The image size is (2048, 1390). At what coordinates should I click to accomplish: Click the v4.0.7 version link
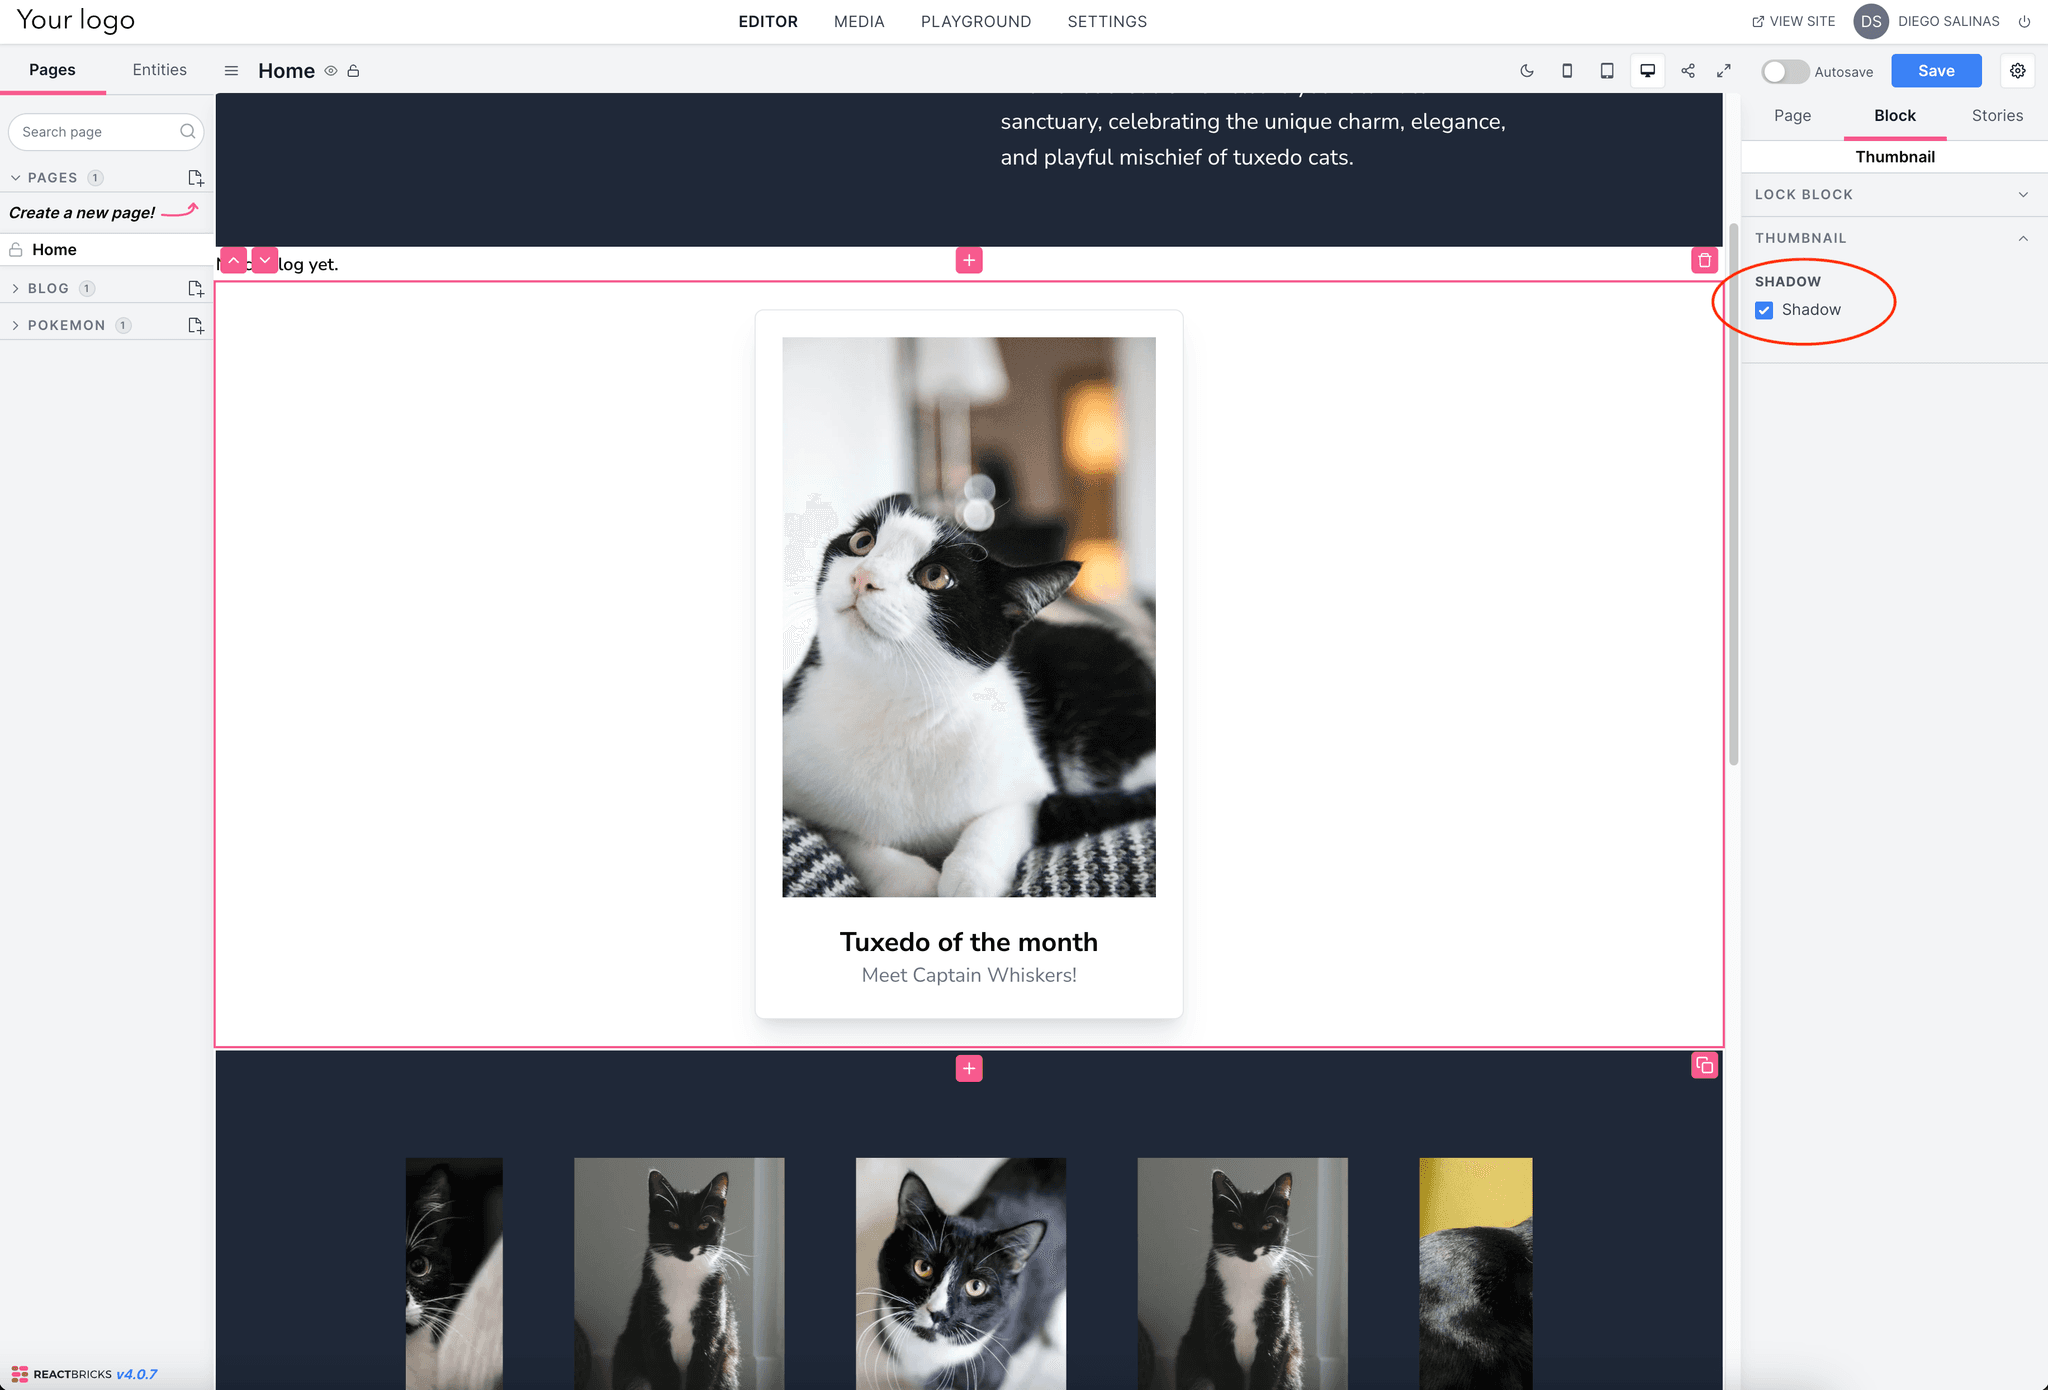[x=136, y=1374]
